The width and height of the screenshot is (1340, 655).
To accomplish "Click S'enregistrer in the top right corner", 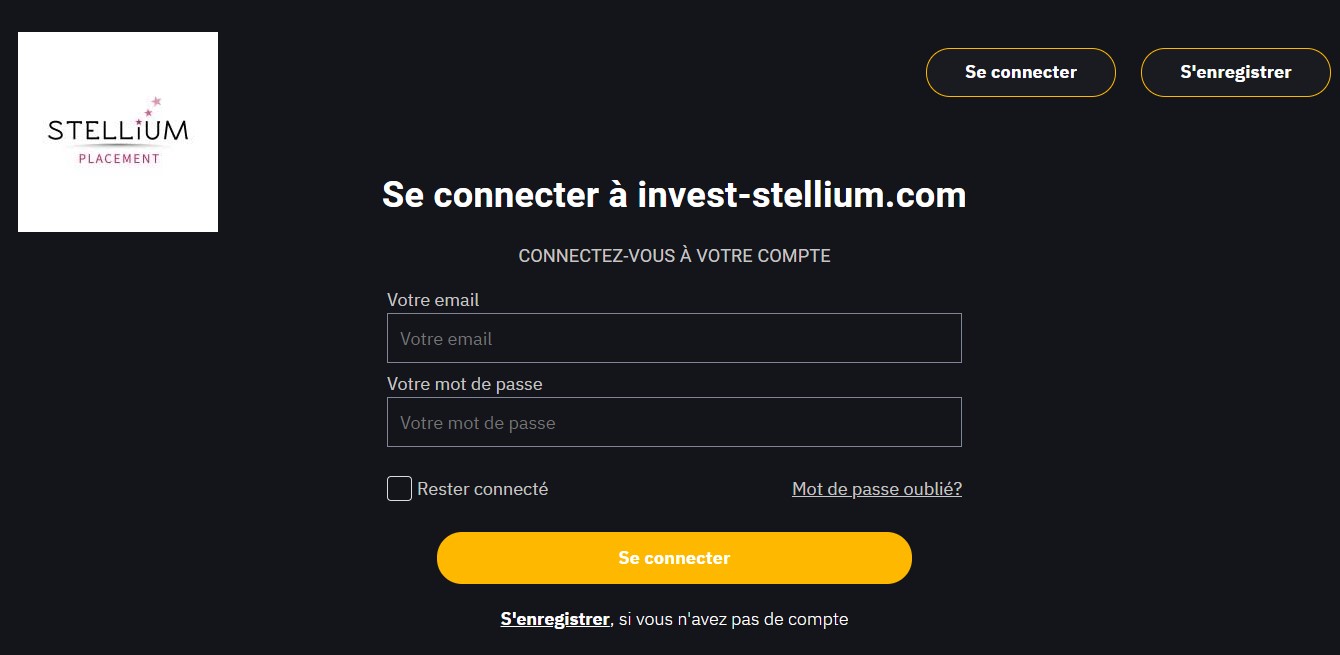I will 1236,72.
